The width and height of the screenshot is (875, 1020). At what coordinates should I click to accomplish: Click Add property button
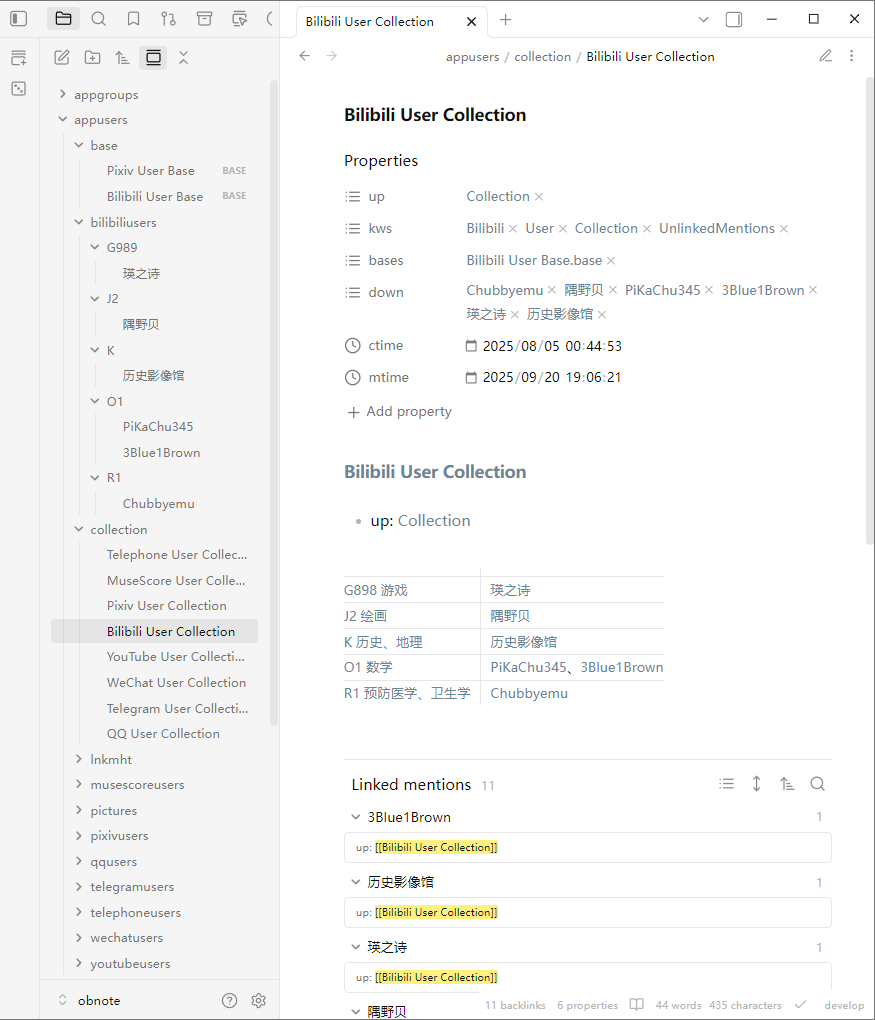click(399, 412)
